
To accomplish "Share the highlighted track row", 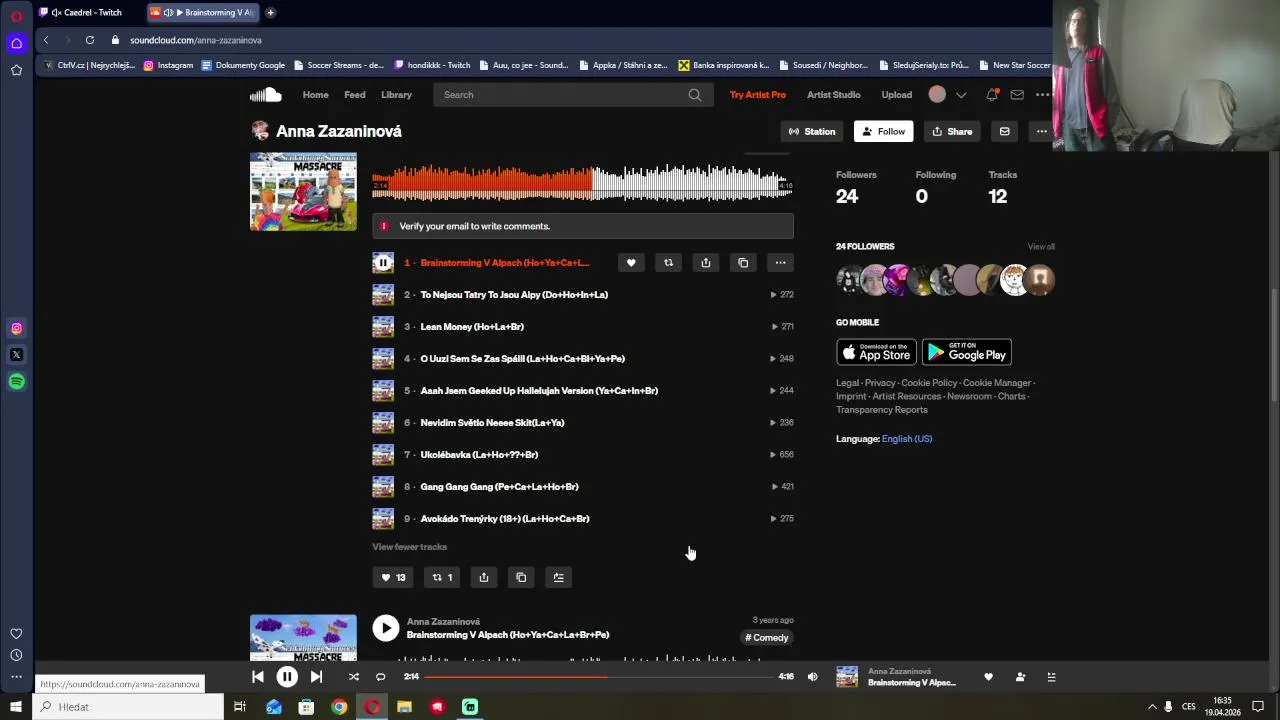I will tap(706, 263).
